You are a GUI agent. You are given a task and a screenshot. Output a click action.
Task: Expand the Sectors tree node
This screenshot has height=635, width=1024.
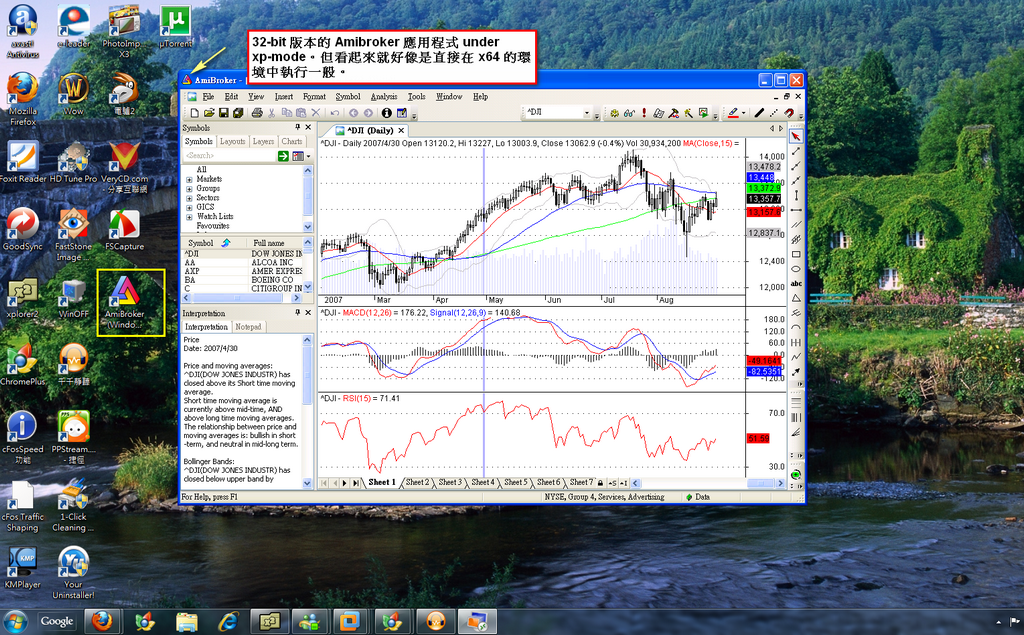coord(189,198)
